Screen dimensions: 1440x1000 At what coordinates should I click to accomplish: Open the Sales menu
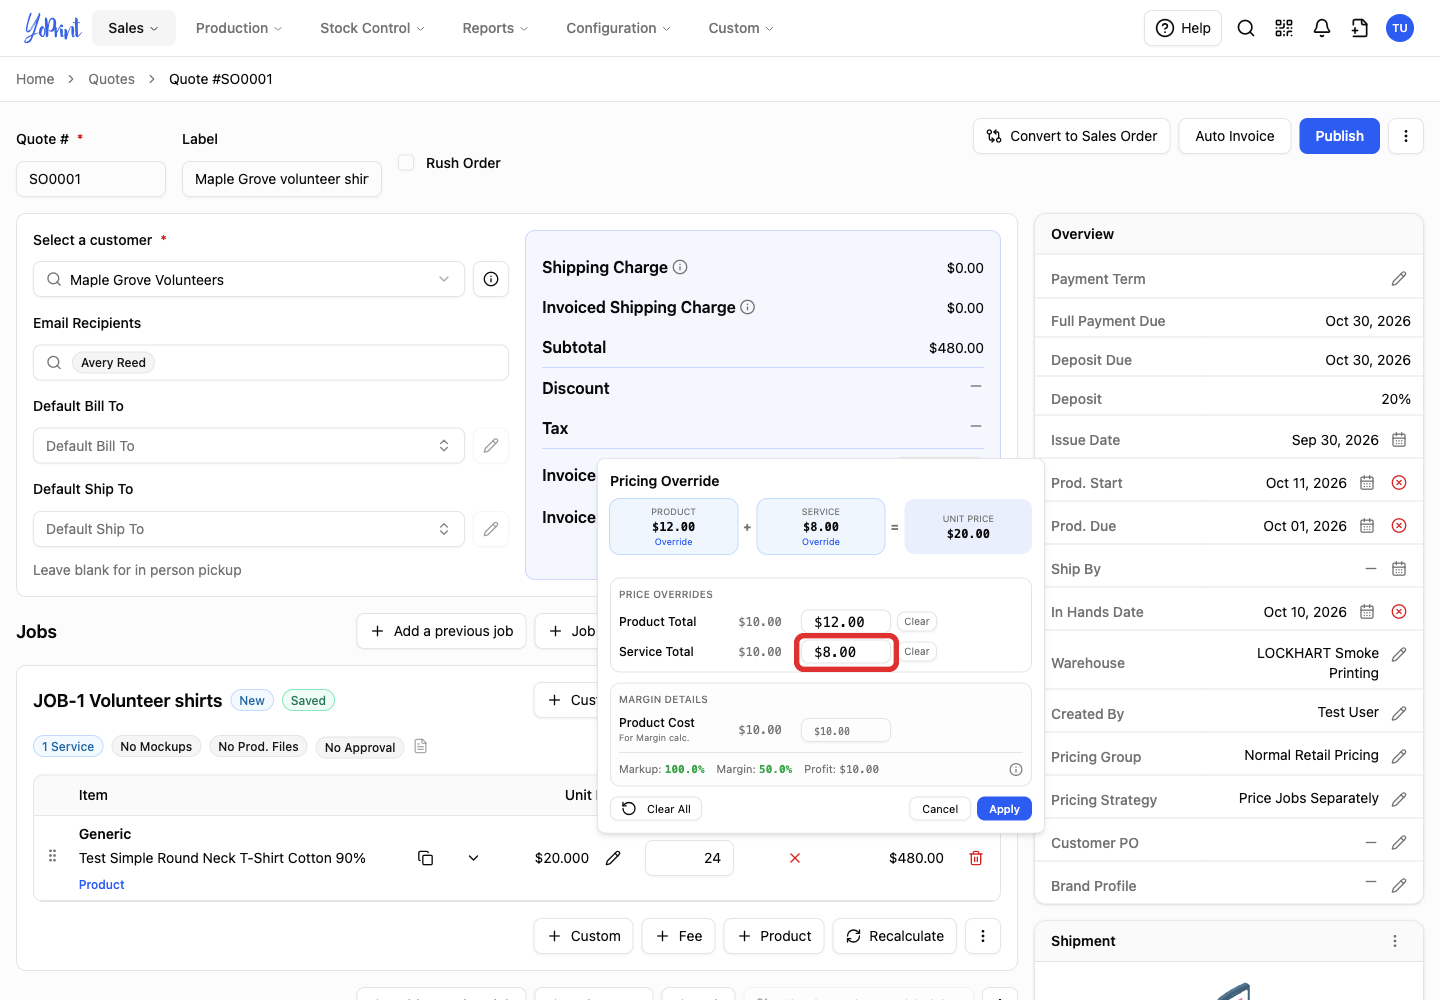(134, 28)
